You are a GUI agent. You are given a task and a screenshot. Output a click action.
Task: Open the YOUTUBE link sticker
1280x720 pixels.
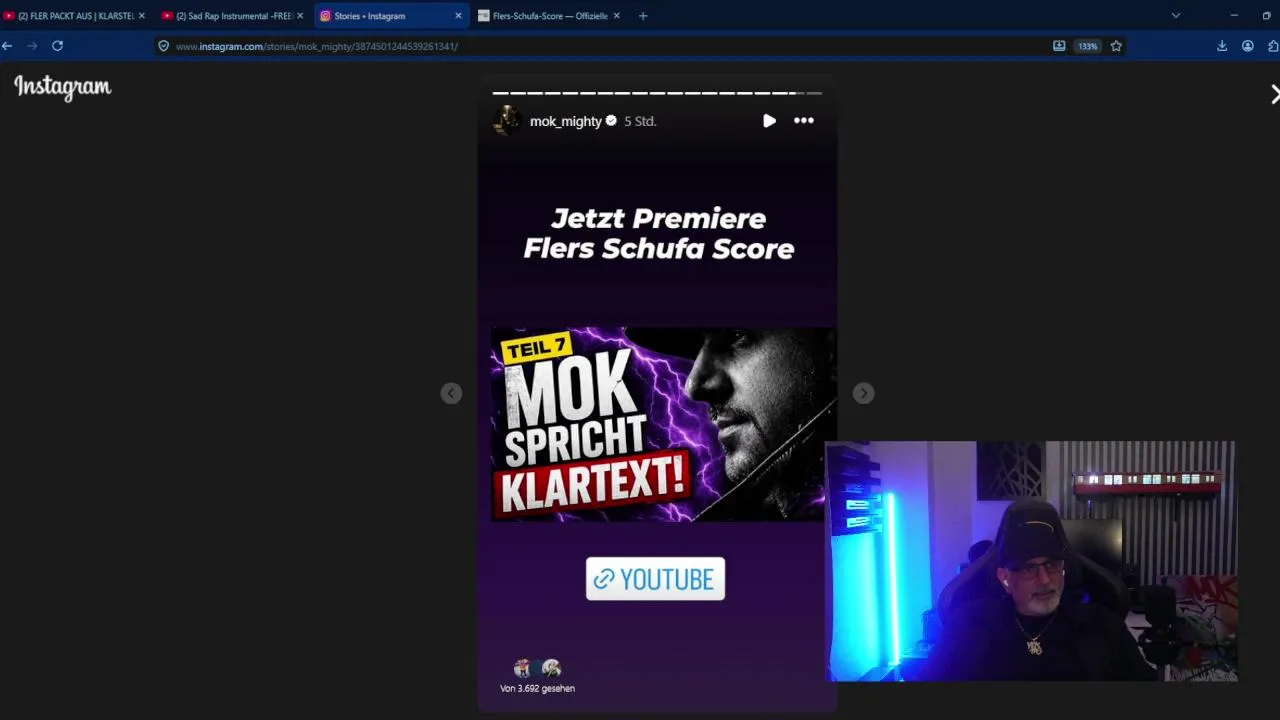point(655,579)
